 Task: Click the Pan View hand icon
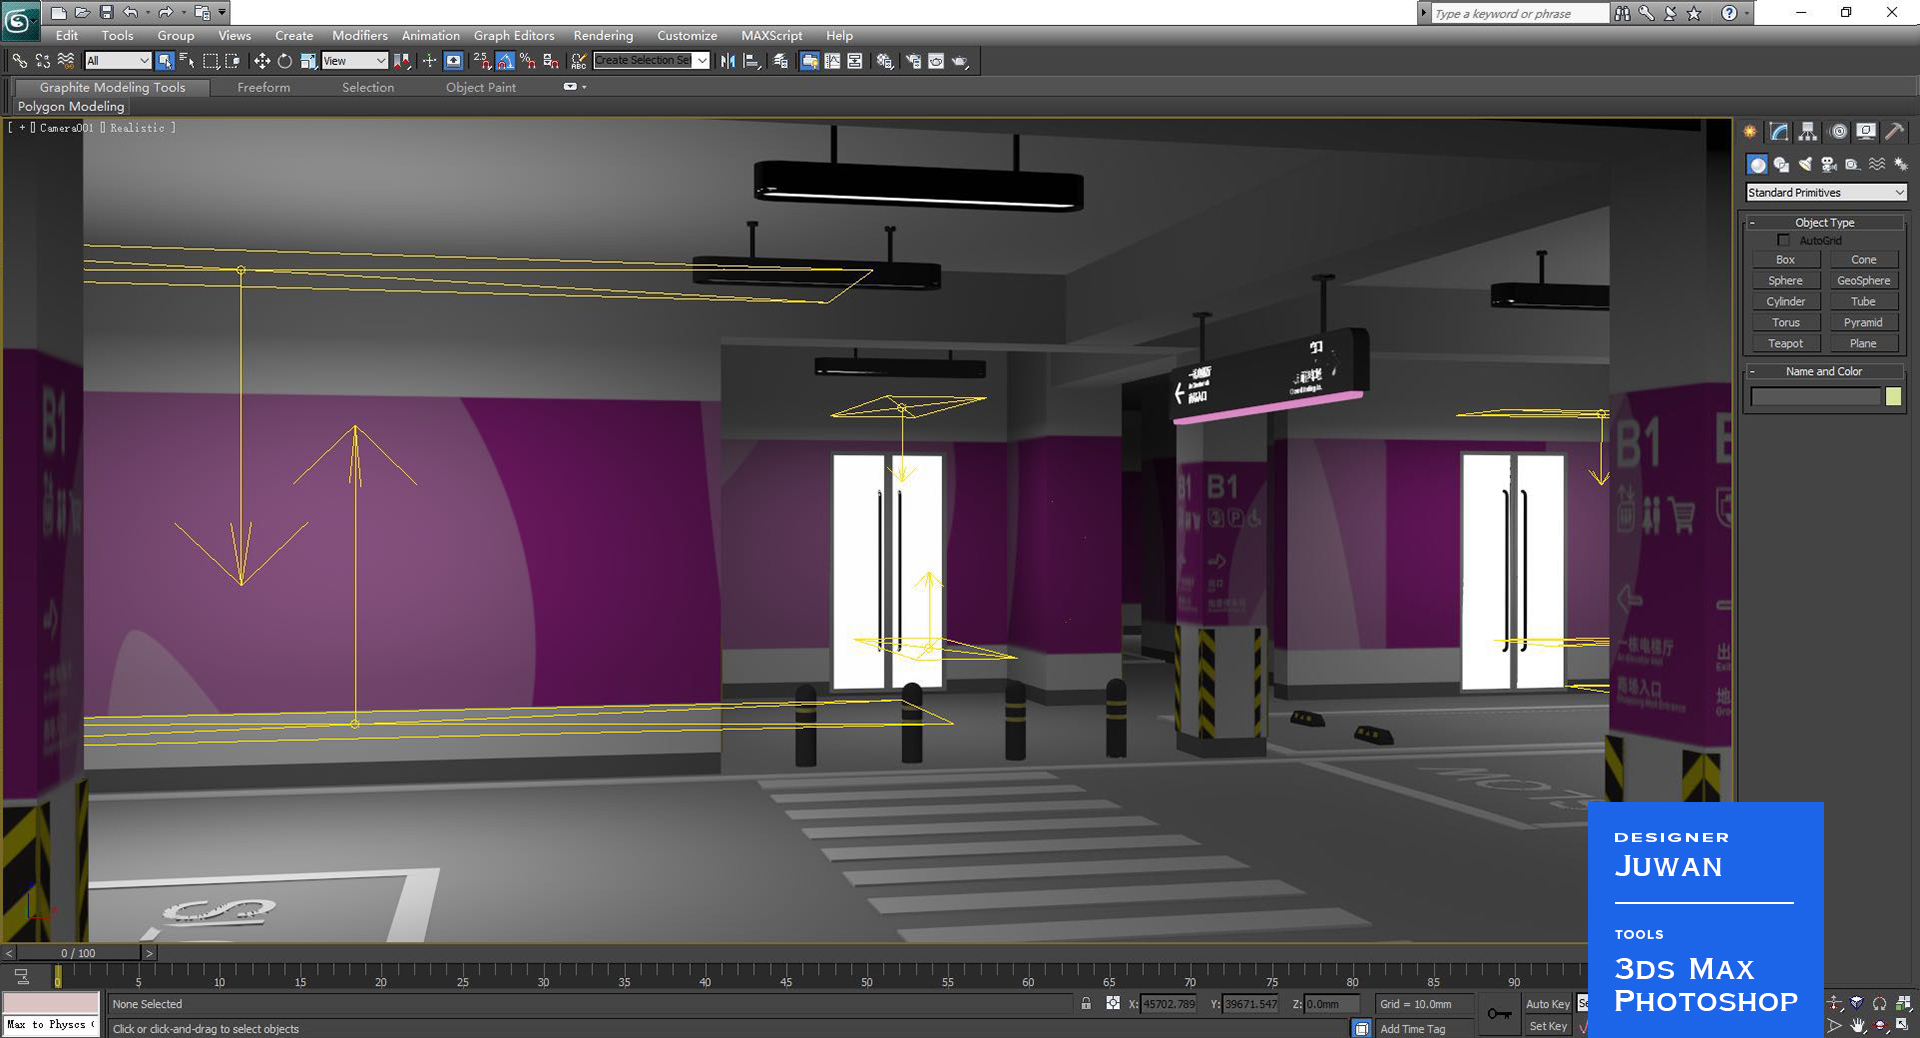point(1857,1025)
